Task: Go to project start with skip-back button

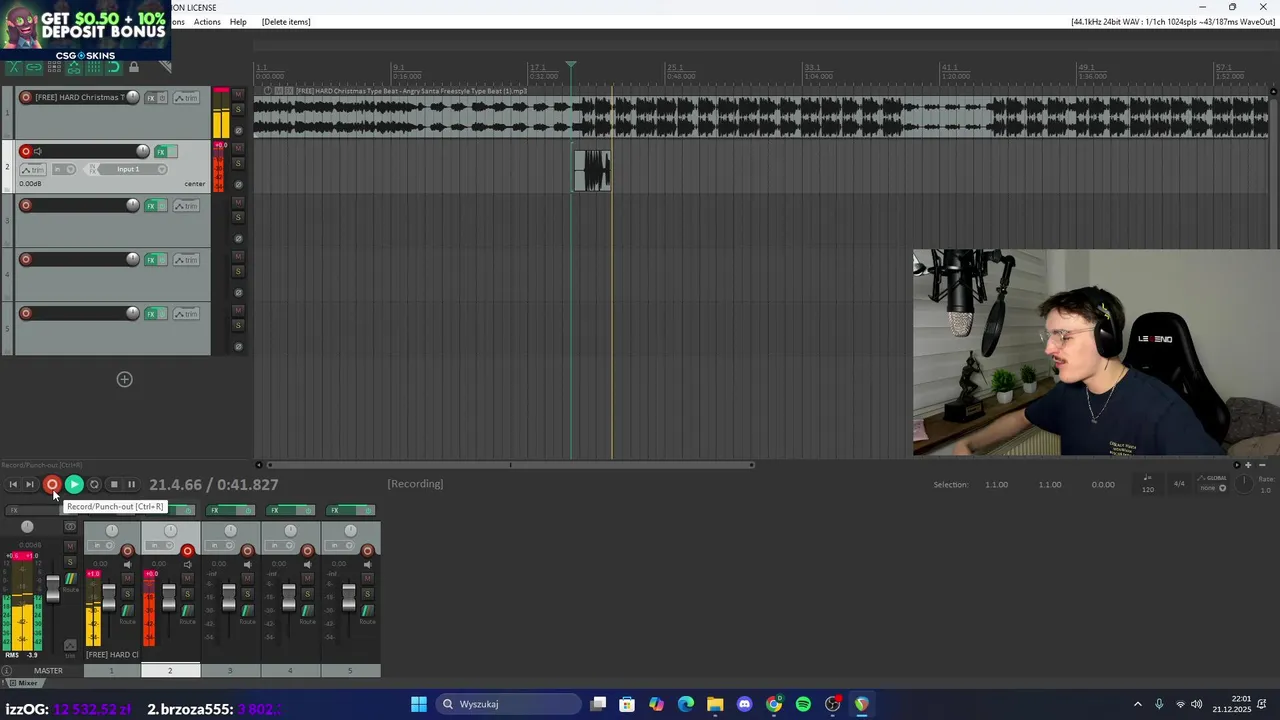Action: click(x=13, y=484)
